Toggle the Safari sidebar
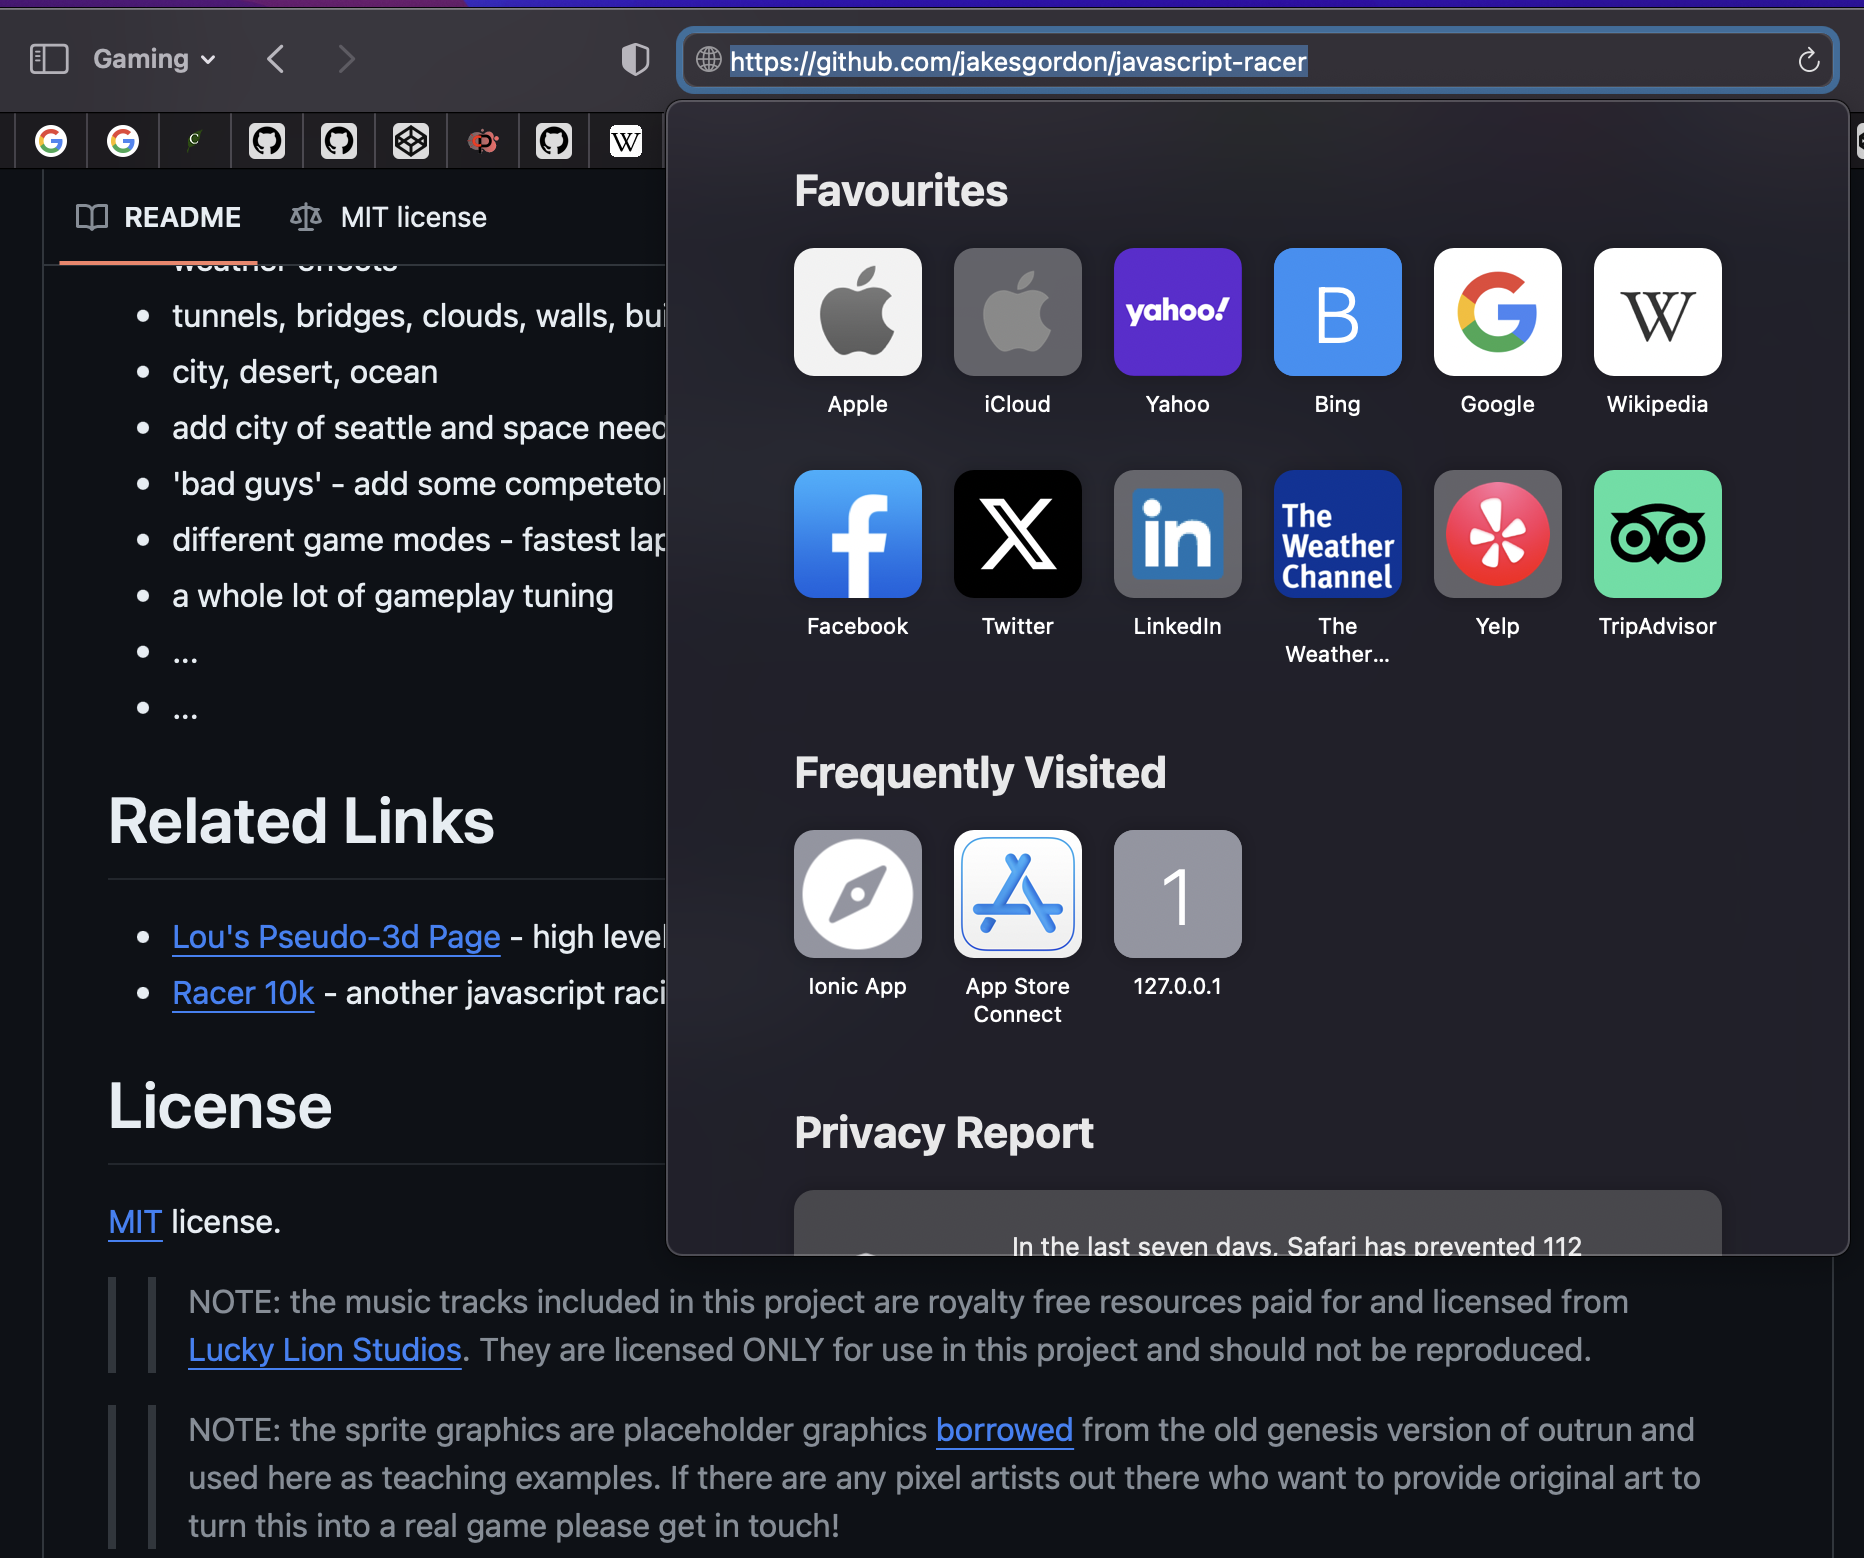 [49, 59]
